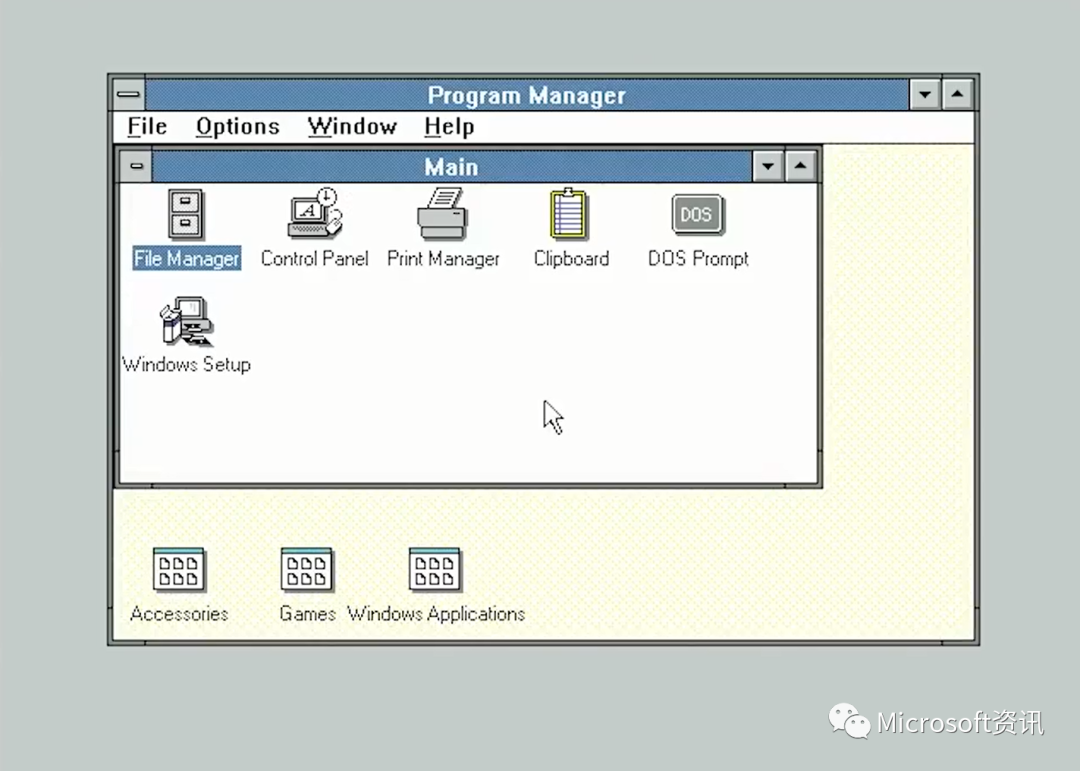The width and height of the screenshot is (1080, 771).
Task: Maximize the Main group window
Action: [800, 166]
